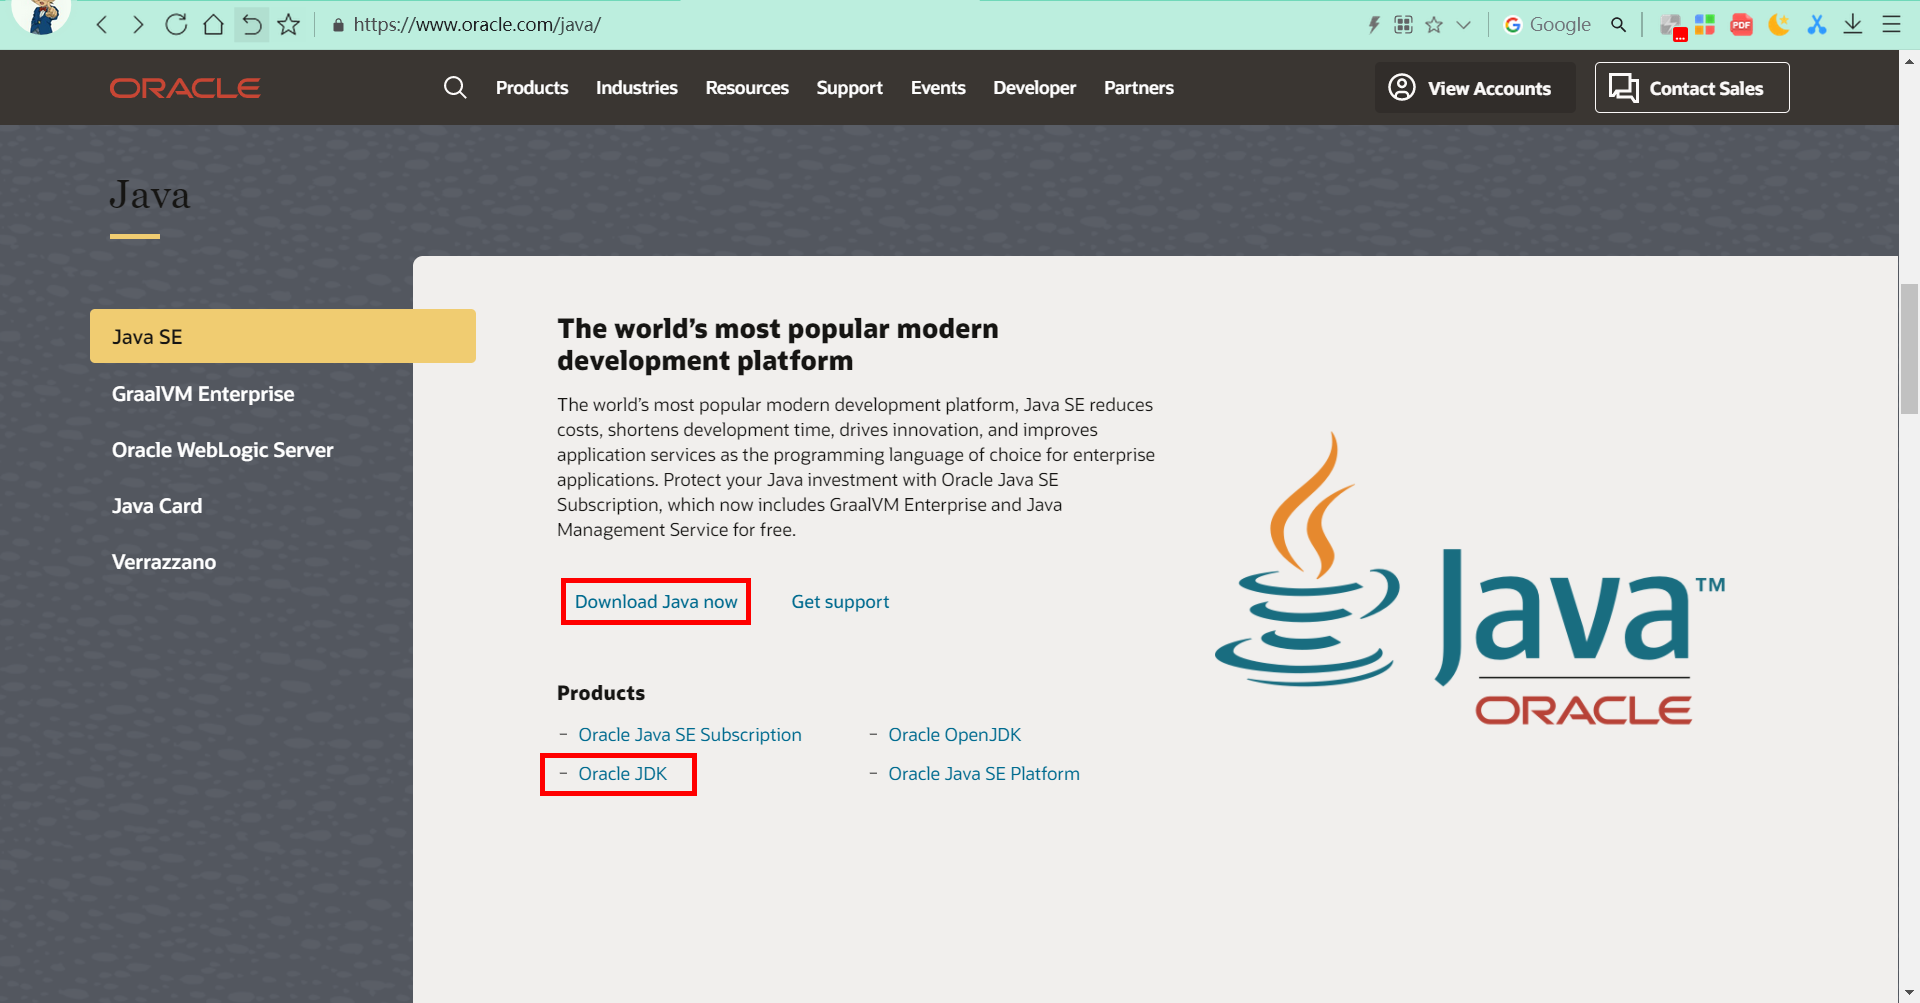1920x1003 pixels.
Task: Click the scrollbar up arrow
Action: click(1909, 61)
